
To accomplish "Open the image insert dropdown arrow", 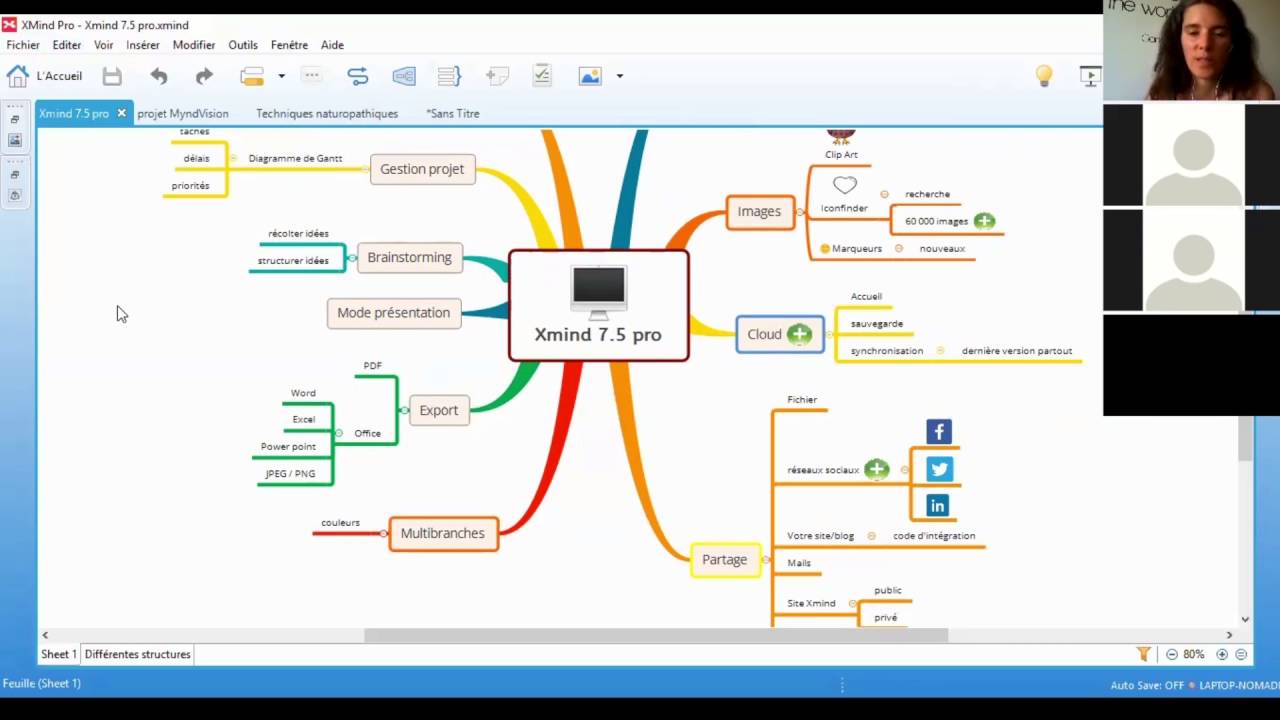I will tap(620, 76).
